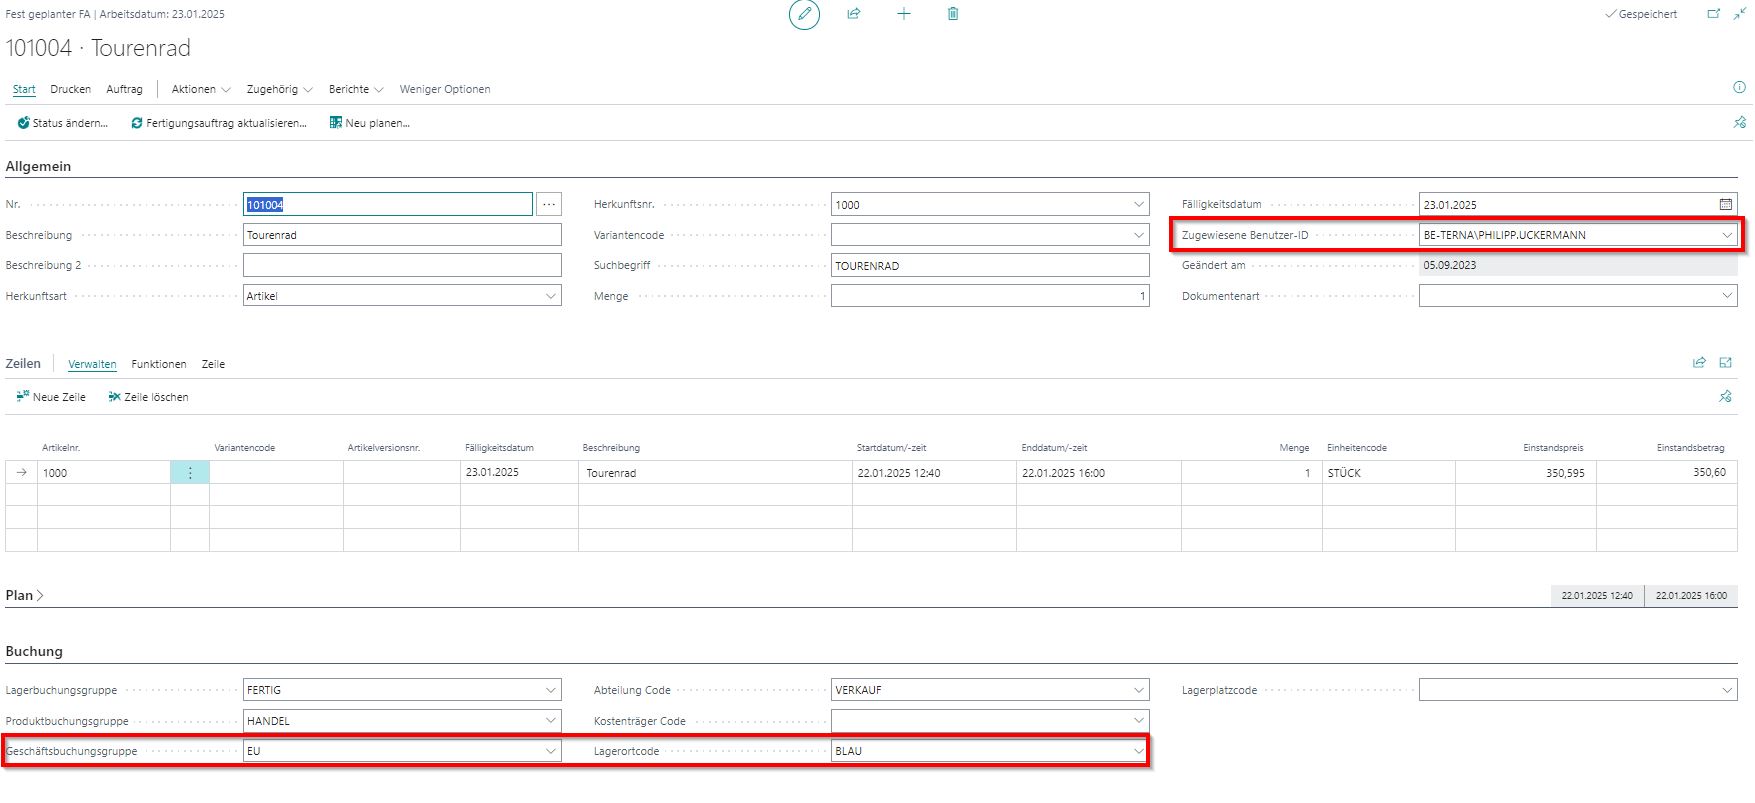Click the Tourenrad description cell in lines
Image resolution: width=1755 pixels, height=803 pixels.
[715, 473]
